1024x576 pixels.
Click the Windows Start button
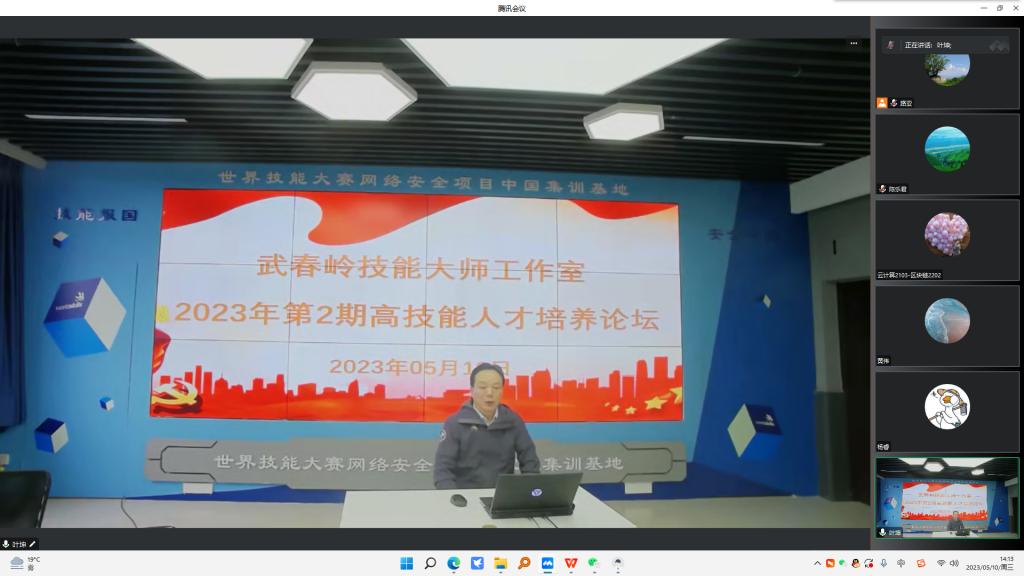[x=407, y=563]
